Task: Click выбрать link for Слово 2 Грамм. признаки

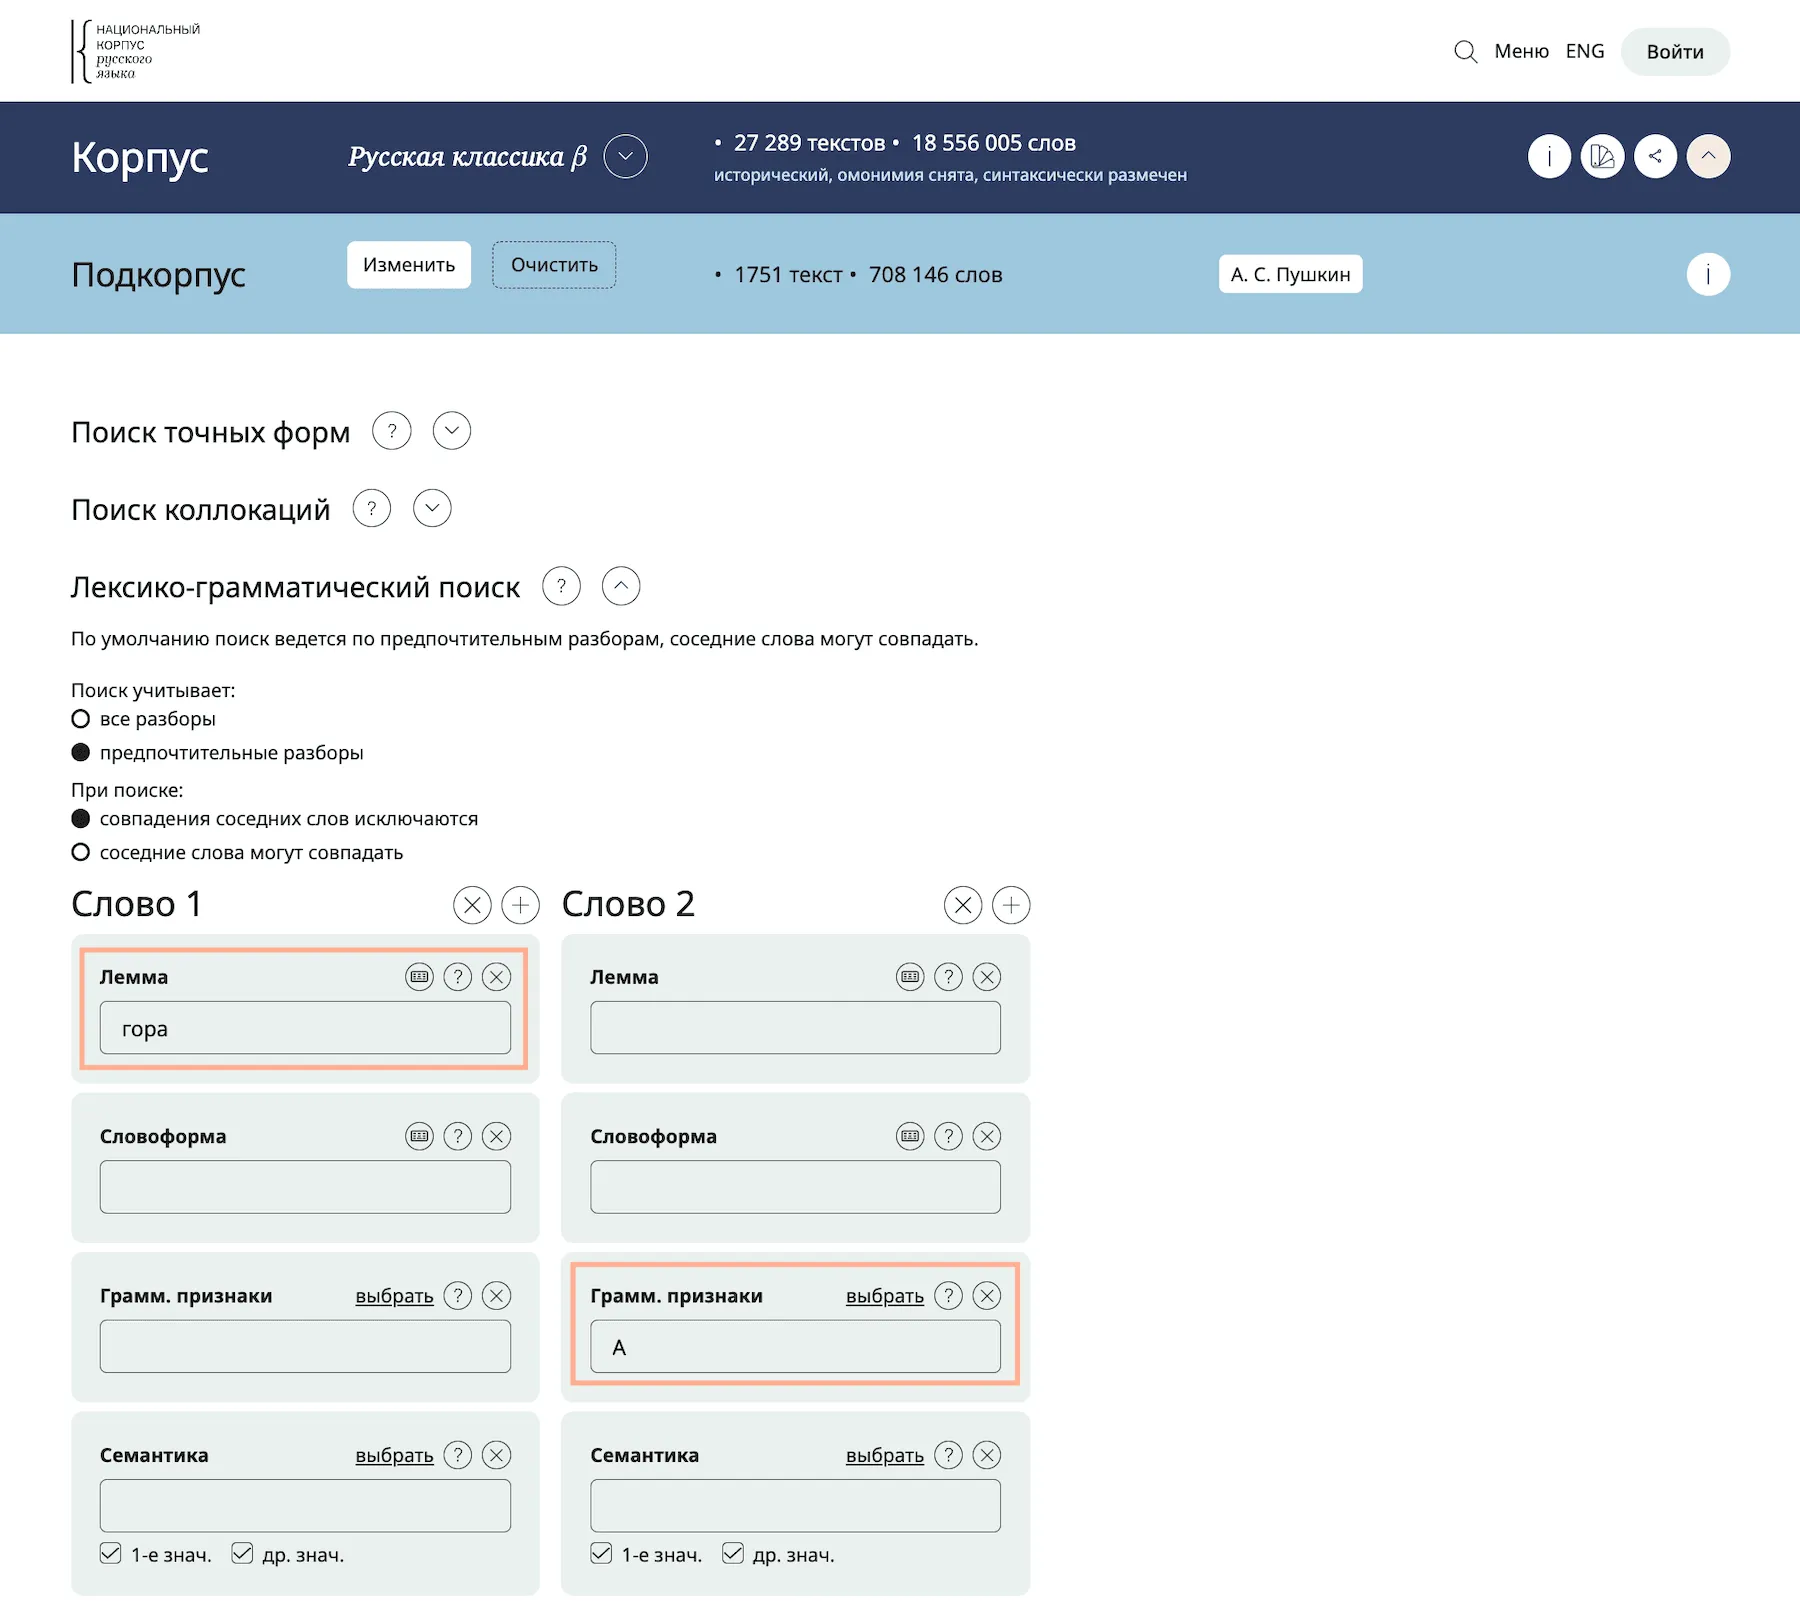Action: 885,1296
